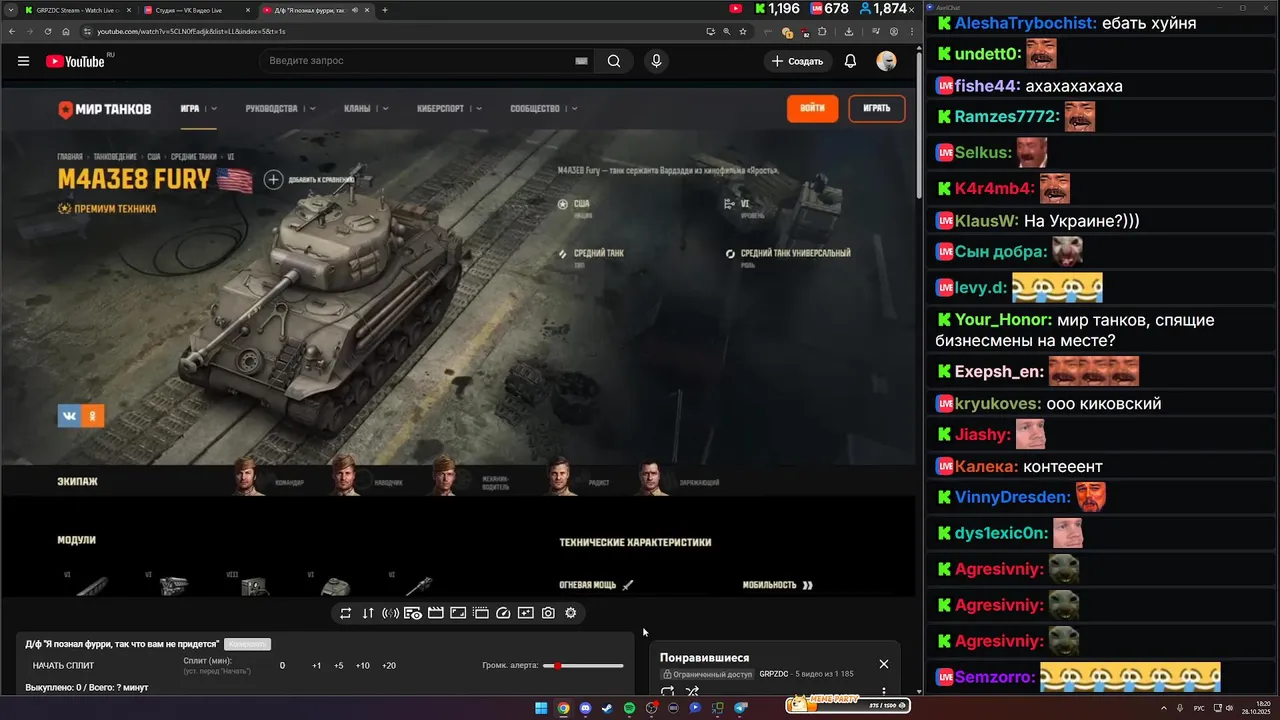
Task: Click the СРЕДНИЕ ТАНКИ breadcrumb link
Action: [x=194, y=157]
